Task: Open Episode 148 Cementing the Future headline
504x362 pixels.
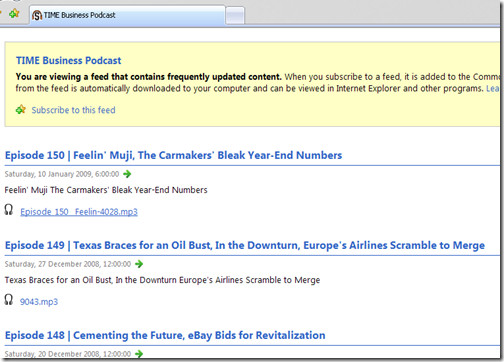Action: 165,335
